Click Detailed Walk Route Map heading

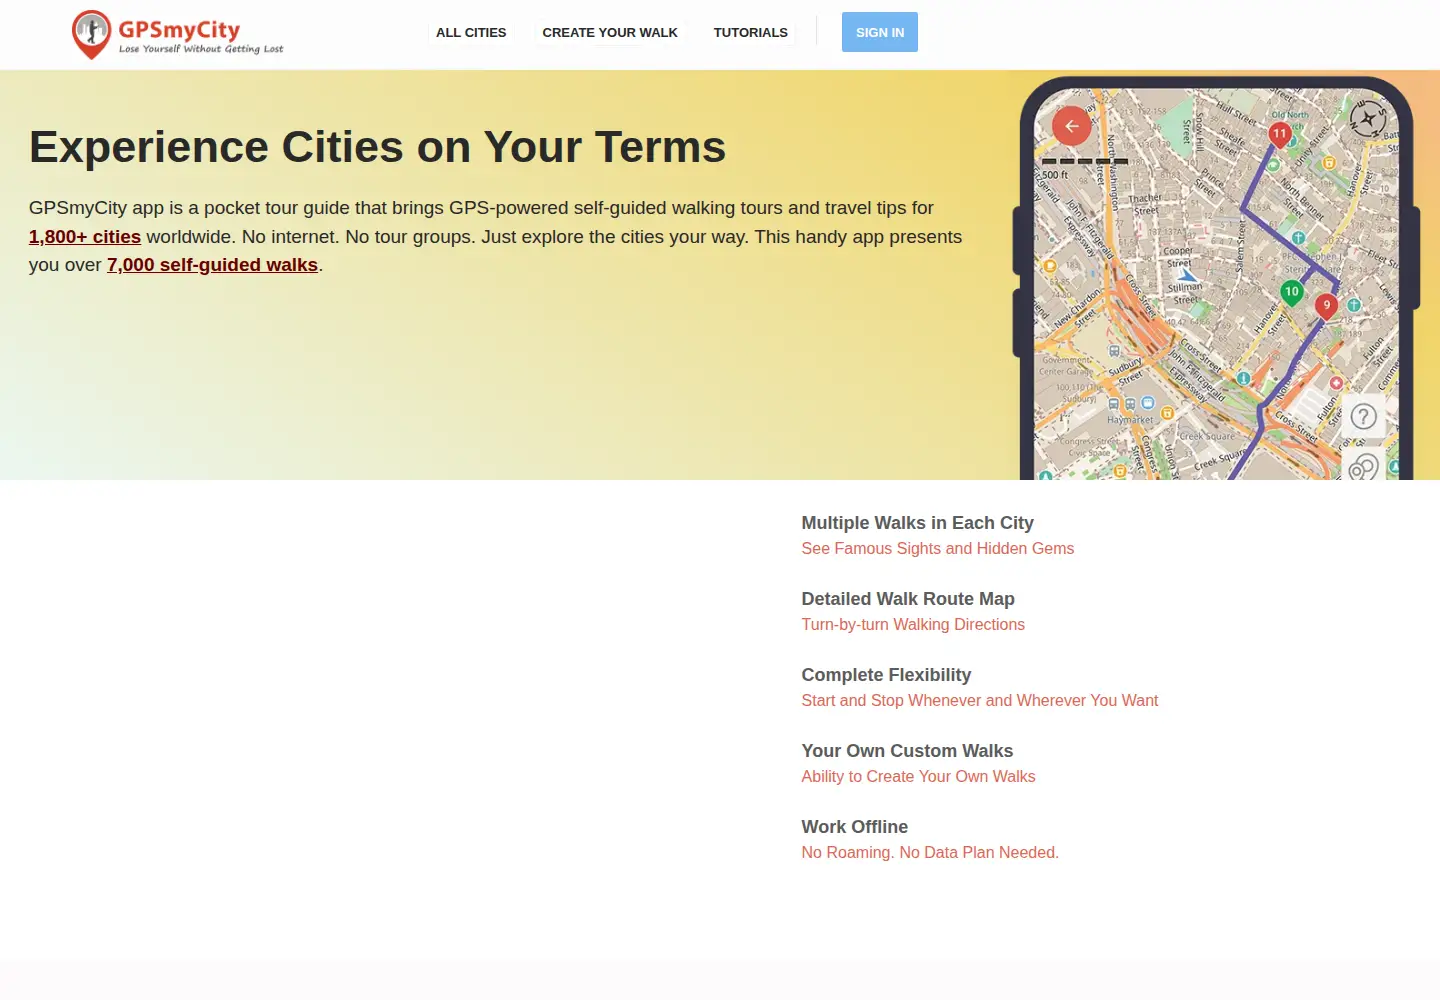pyautogui.click(x=908, y=599)
